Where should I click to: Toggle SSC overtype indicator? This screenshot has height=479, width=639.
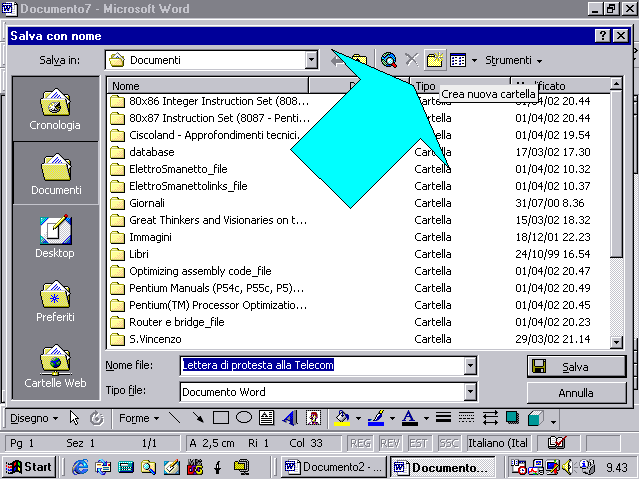click(x=448, y=443)
